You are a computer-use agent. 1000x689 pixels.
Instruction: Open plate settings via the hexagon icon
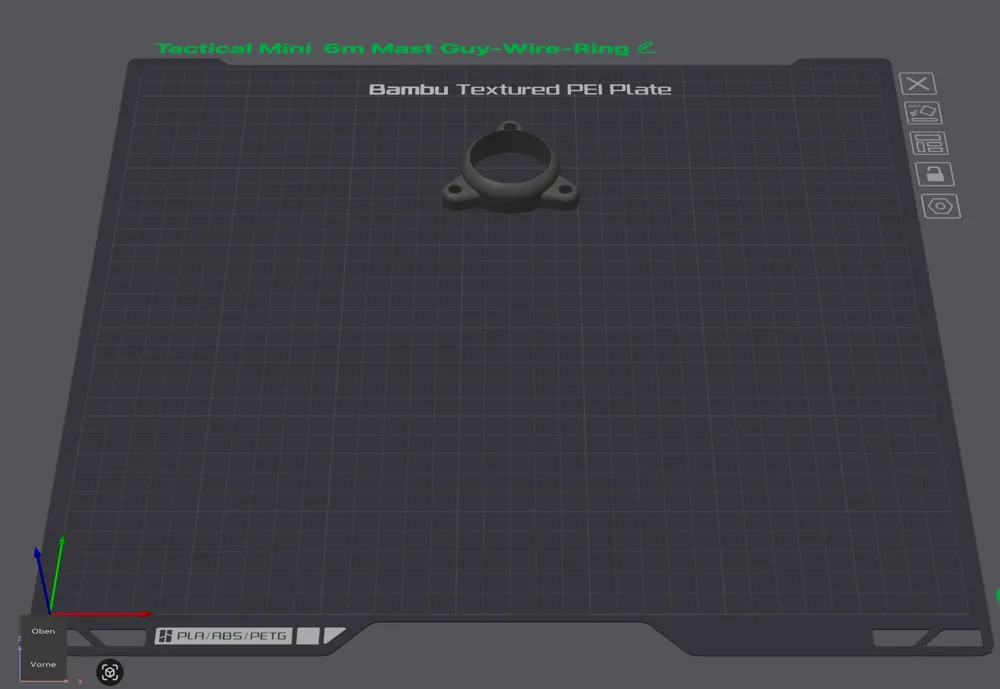tap(940, 206)
